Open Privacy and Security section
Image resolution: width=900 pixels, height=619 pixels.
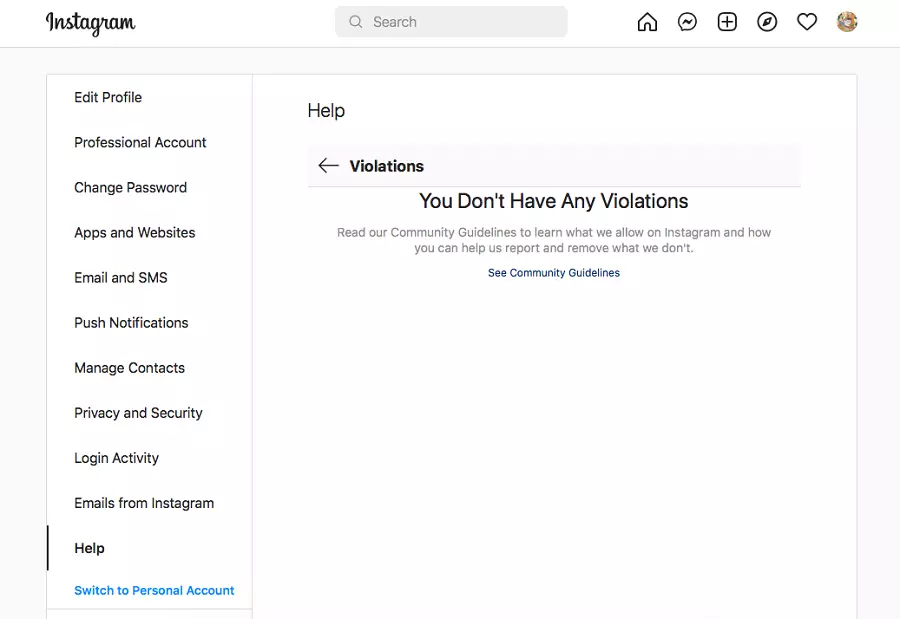pyautogui.click(x=138, y=413)
